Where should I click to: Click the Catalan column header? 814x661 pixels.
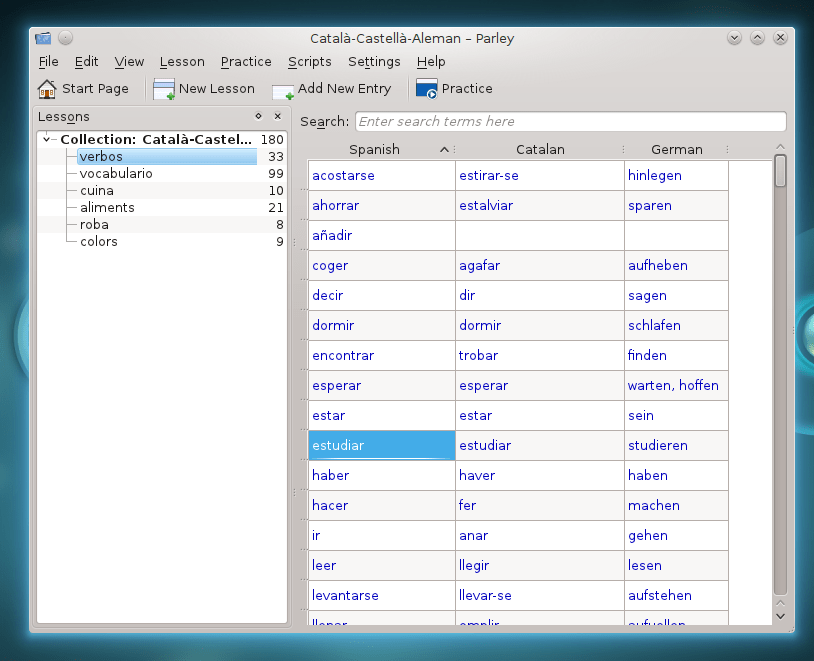click(x=540, y=150)
